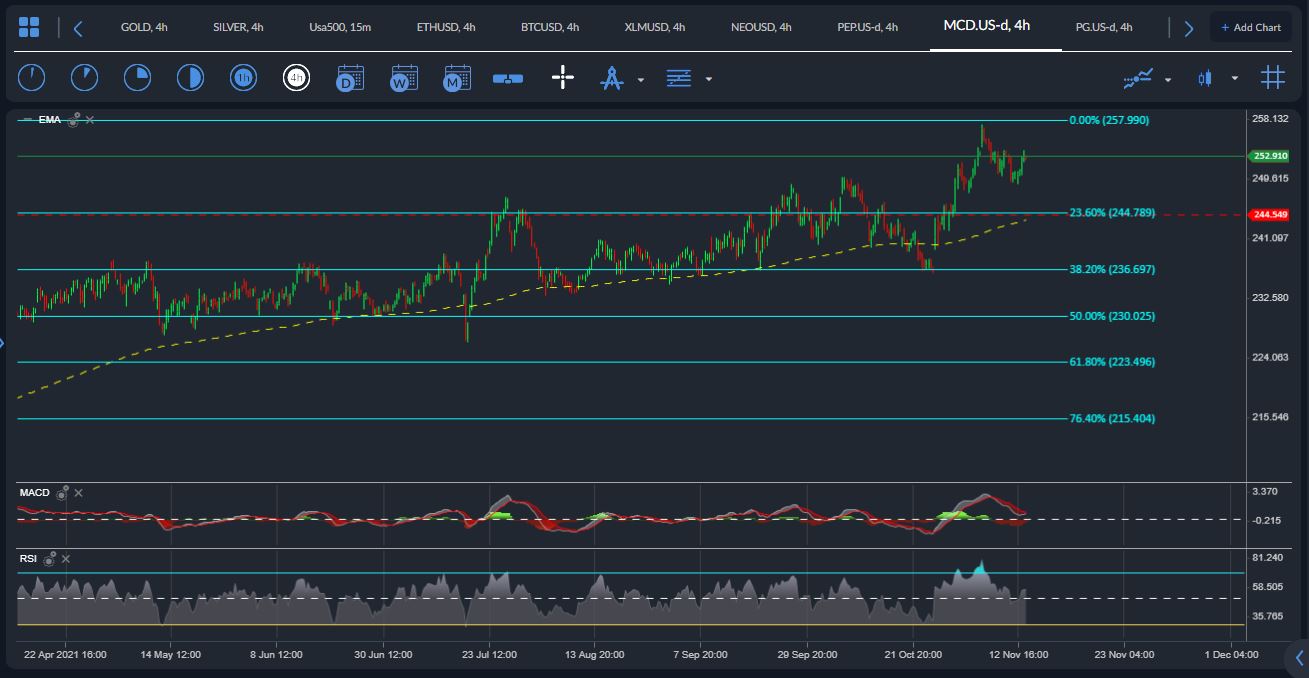Close the MACD indicator panel
1309x678 pixels.
[79, 493]
